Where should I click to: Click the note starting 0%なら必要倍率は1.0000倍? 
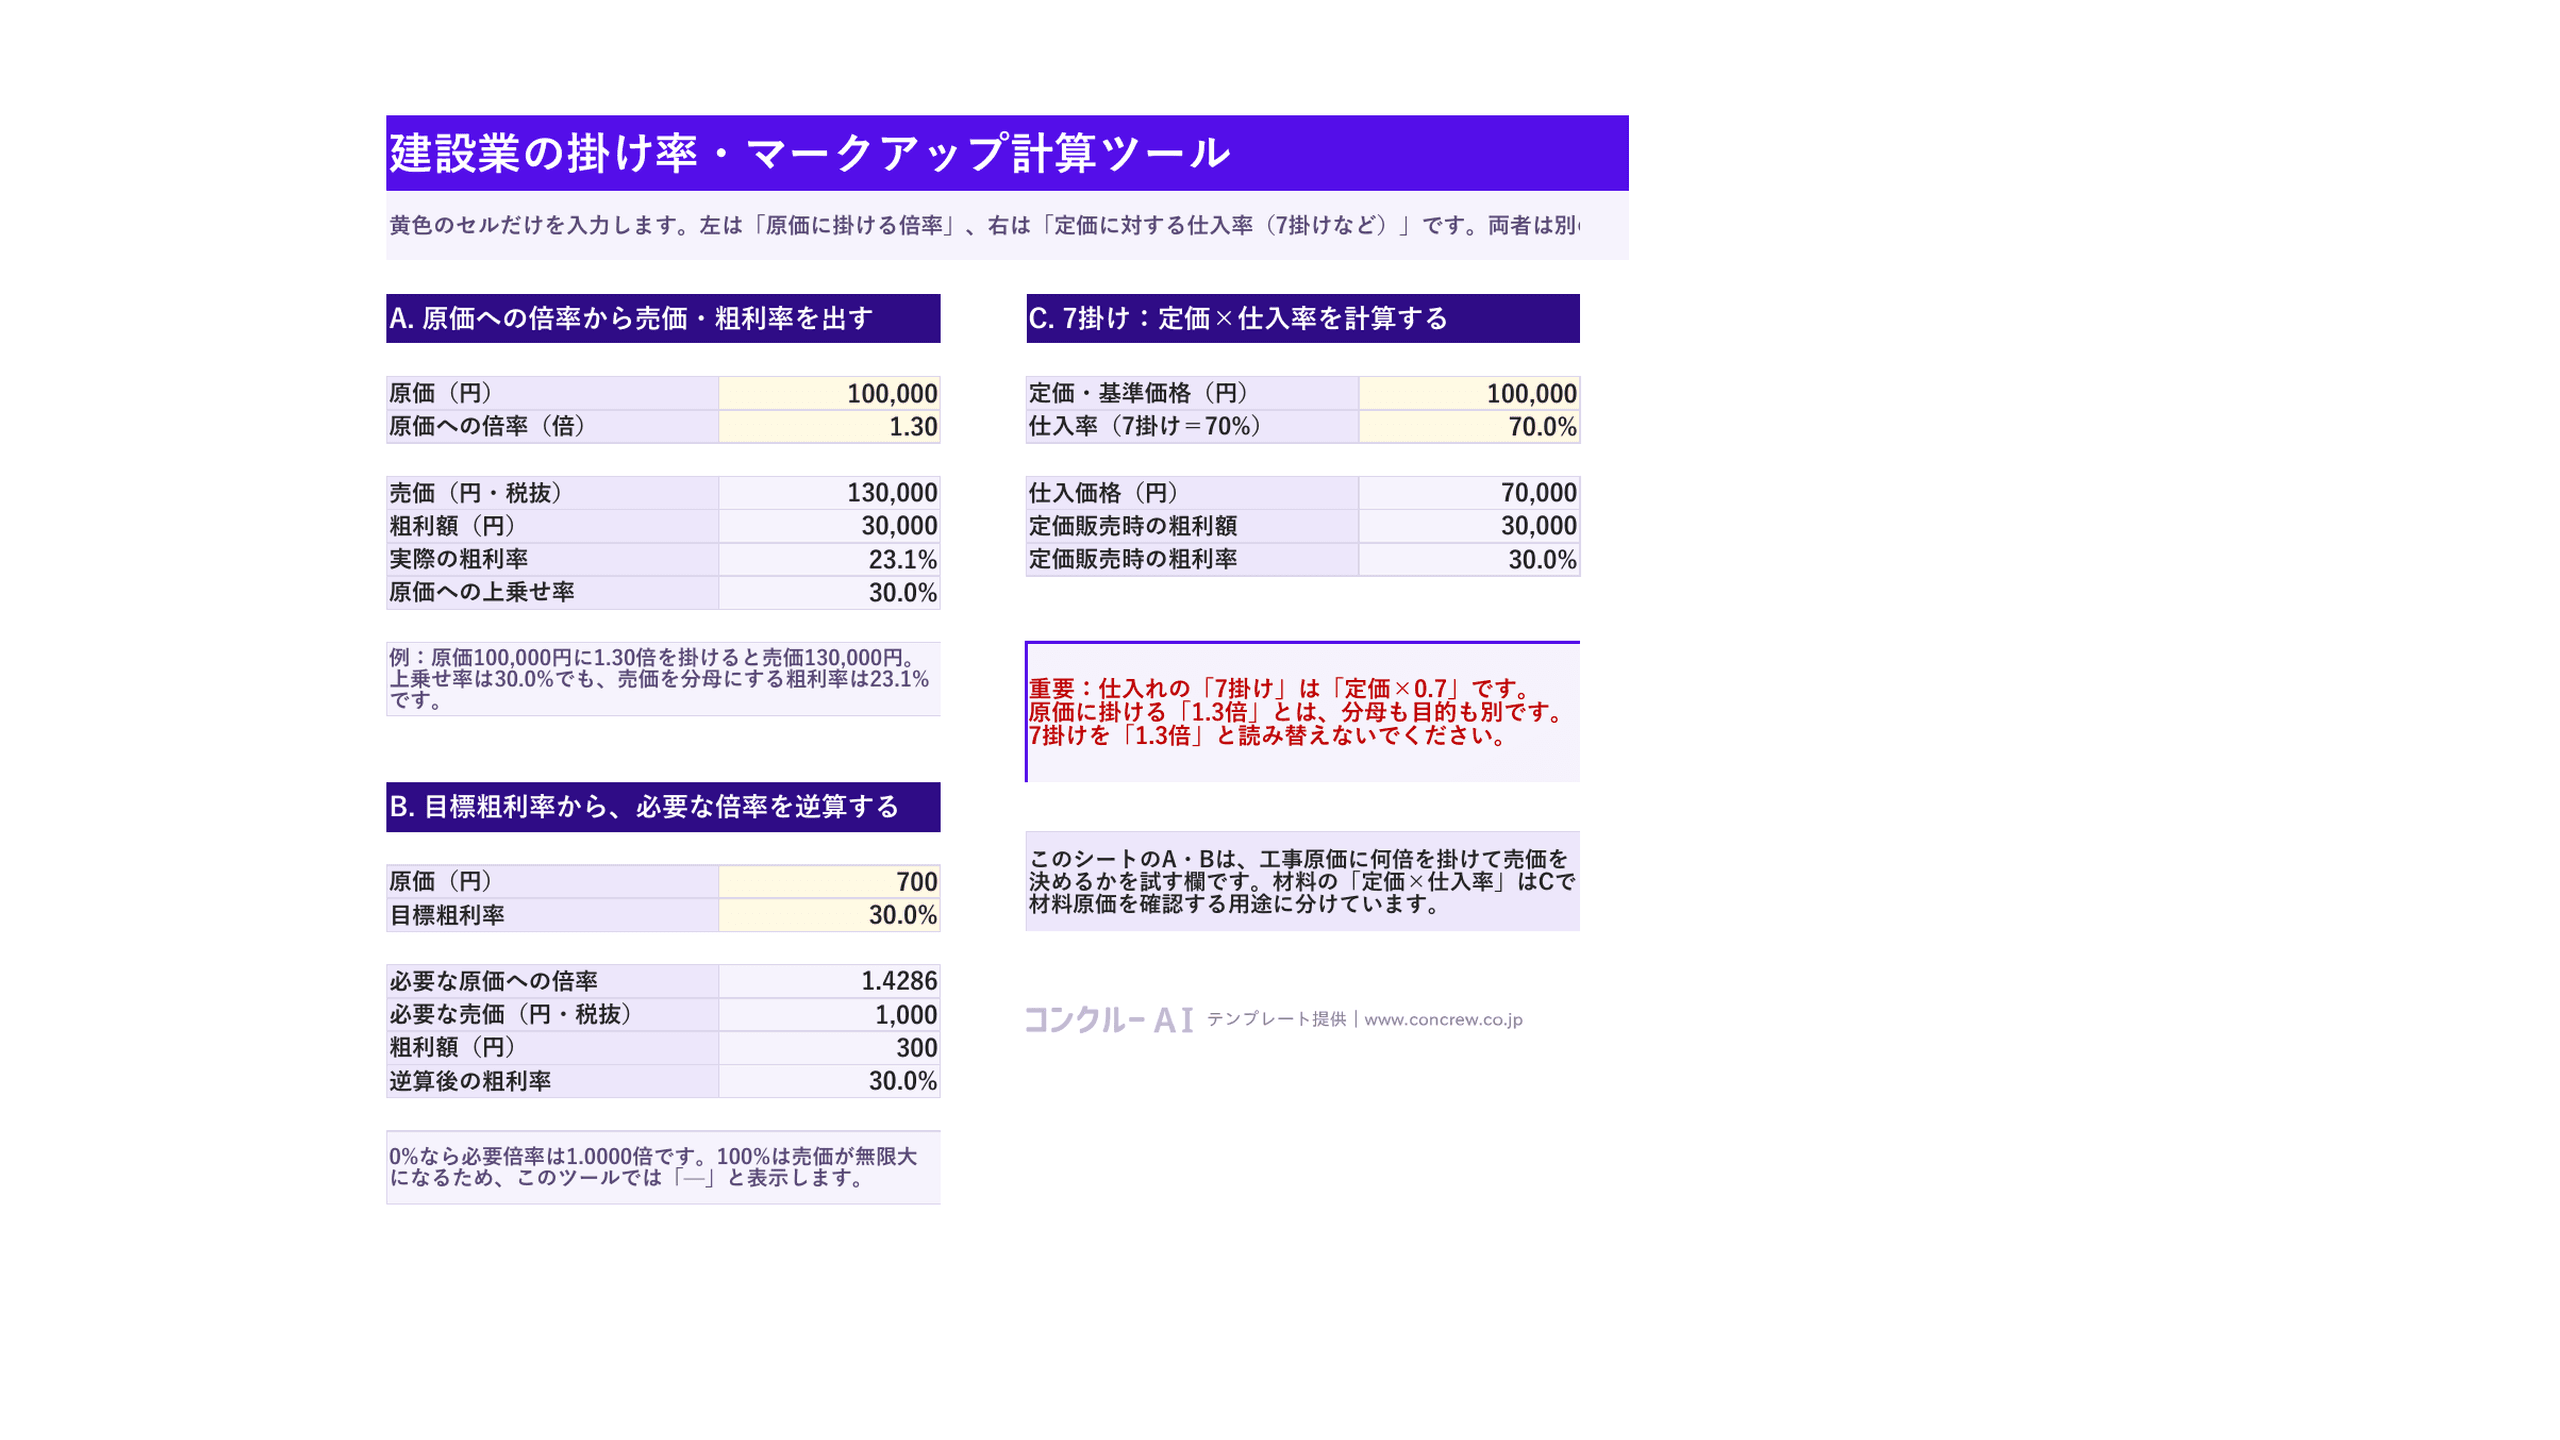click(x=663, y=1166)
